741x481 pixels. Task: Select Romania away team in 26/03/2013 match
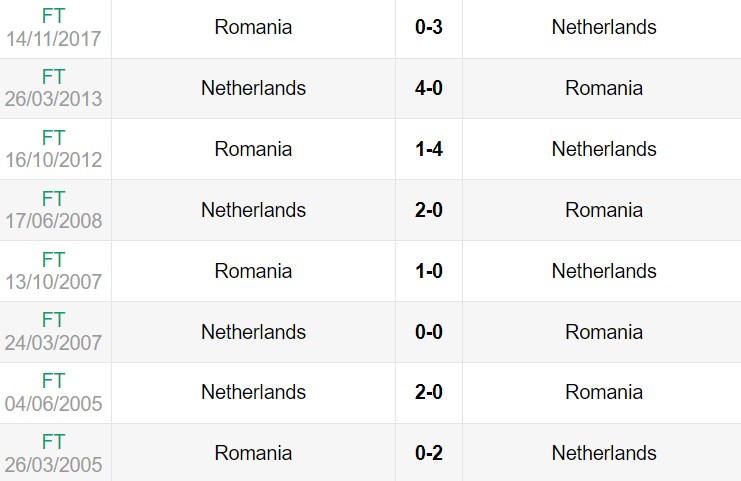[604, 88]
